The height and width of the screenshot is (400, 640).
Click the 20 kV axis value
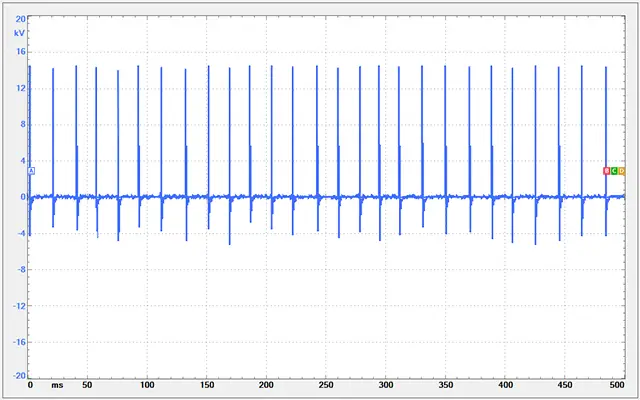coord(21,19)
